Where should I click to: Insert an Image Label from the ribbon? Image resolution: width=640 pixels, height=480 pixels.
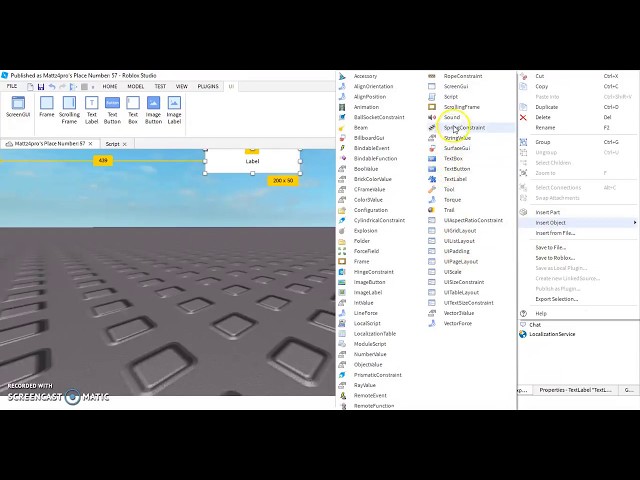pos(174,110)
